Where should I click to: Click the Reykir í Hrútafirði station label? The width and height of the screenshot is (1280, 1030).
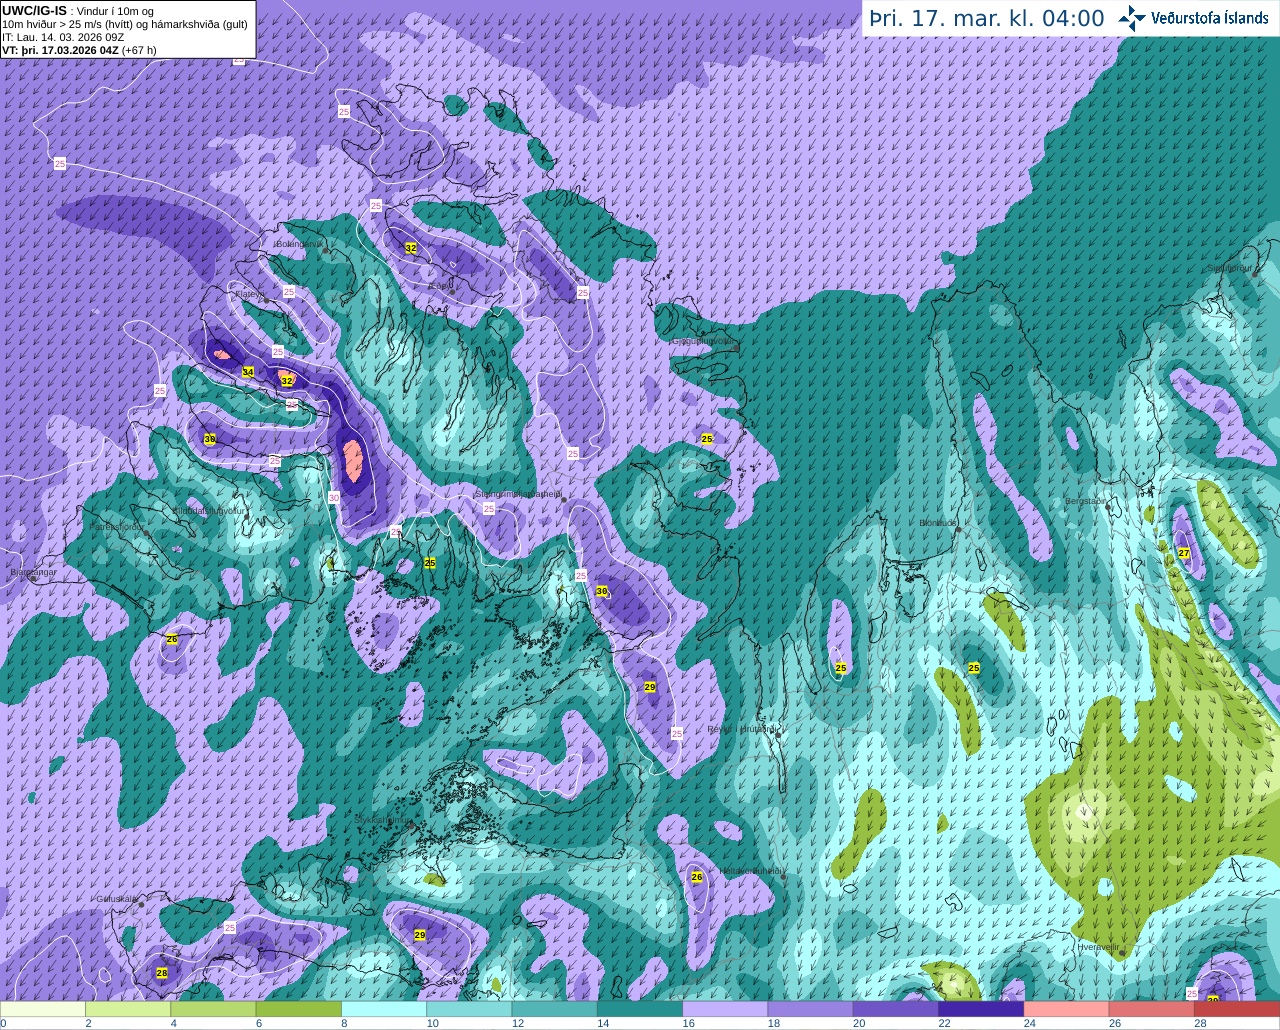[x=742, y=729]
